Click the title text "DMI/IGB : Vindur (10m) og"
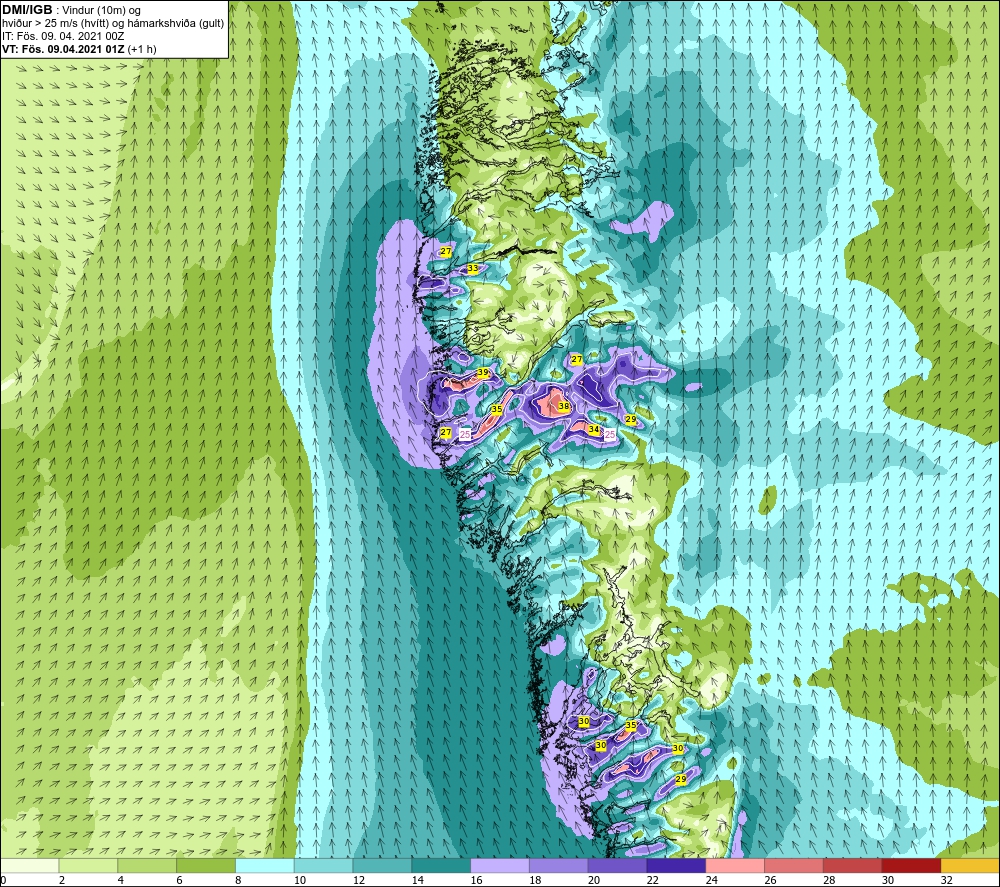Image resolution: width=1000 pixels, height=887 pixels. [x=72, y=10]
